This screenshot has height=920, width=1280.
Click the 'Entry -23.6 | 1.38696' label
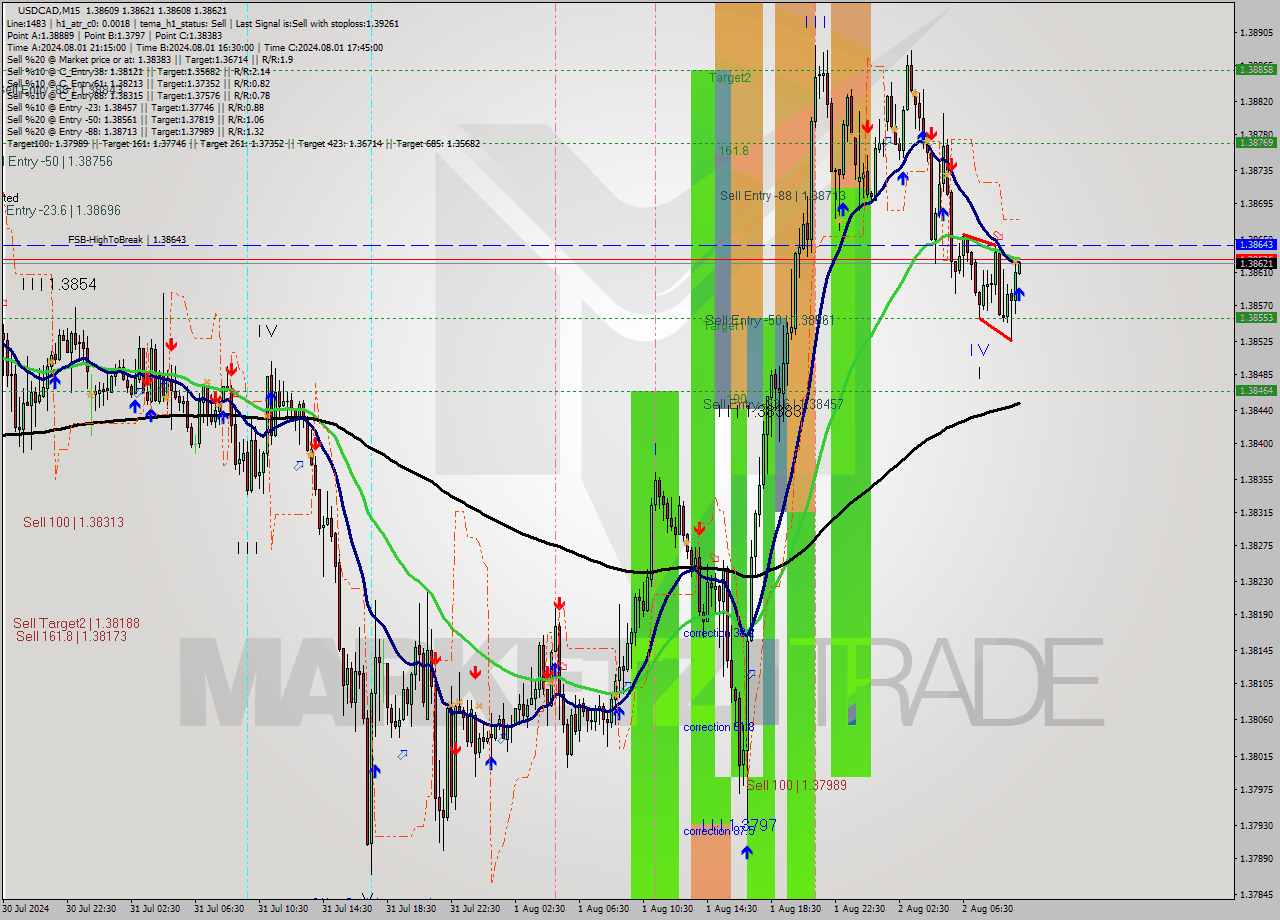(x=63, y=211)
